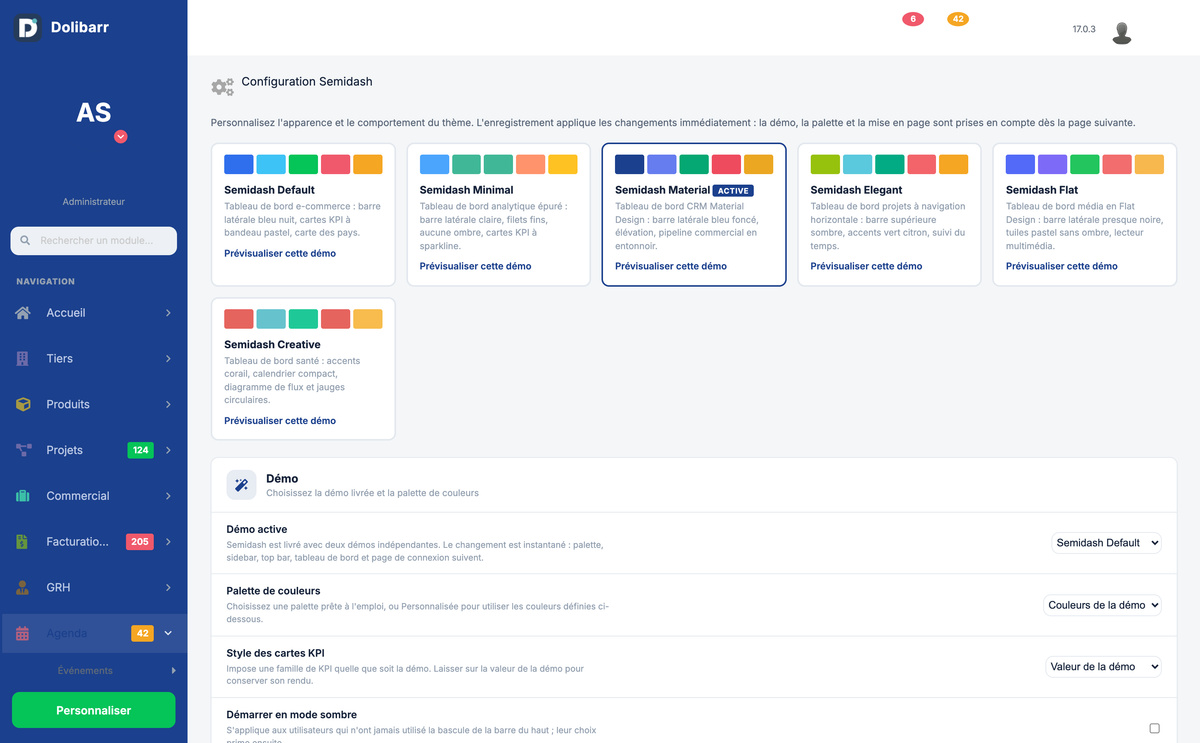Click the Démo section magic wand icon
This screenshot has height=743, width=1200.
(241, 485)
